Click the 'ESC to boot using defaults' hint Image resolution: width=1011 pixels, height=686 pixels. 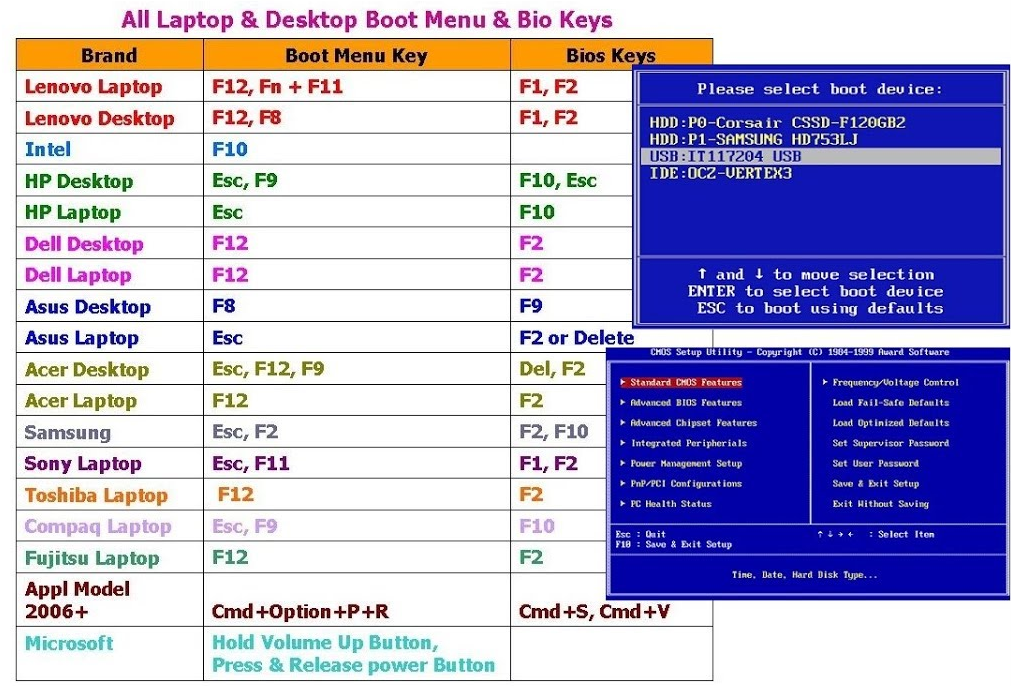point(820,308)
